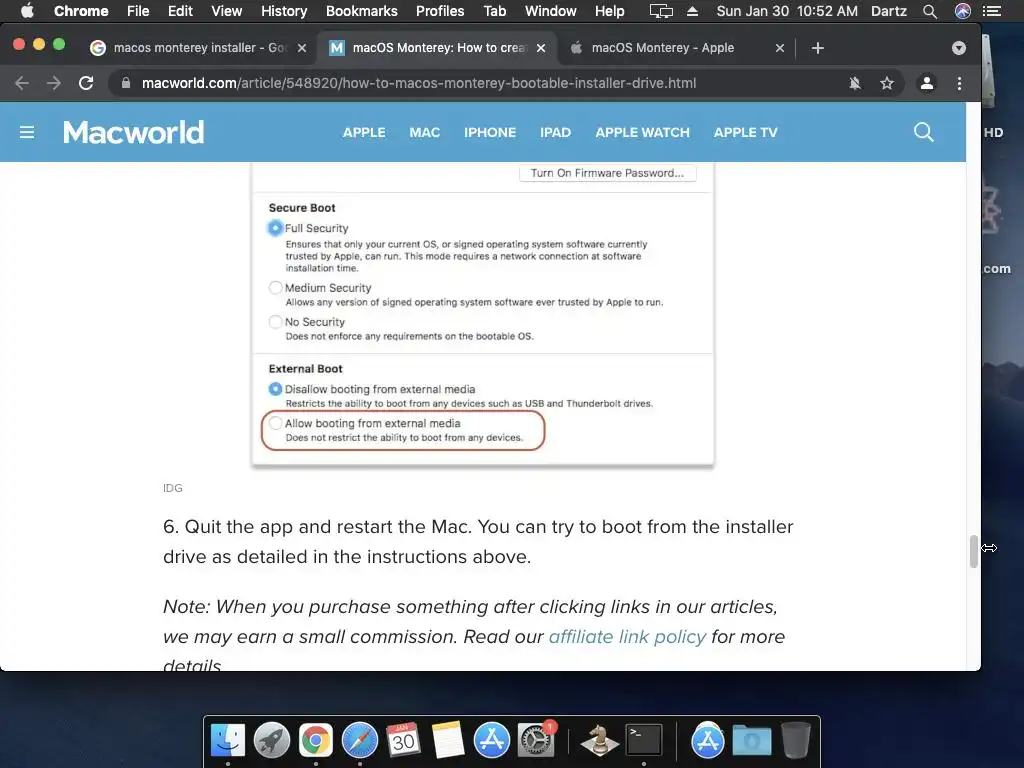Open the Macworld site search magnifier
This screenshot has height=768, width=1024.
(x=923, y=132)
